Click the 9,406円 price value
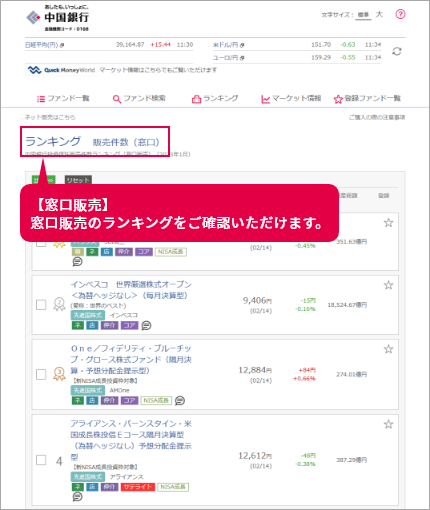The width and height of the screenshot is (430, 510). 257,301
